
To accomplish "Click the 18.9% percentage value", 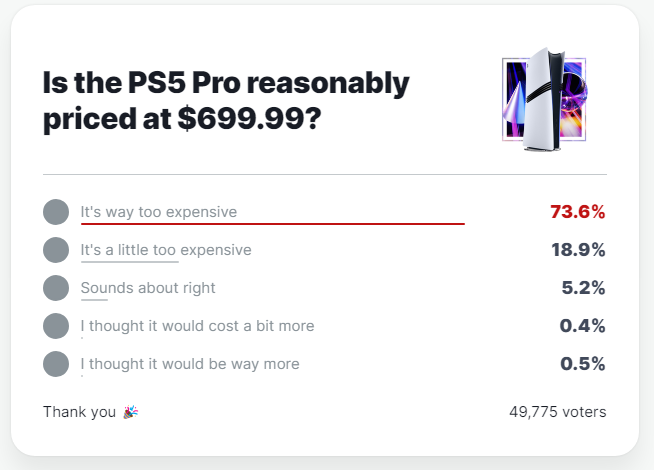I will [578, 250].
